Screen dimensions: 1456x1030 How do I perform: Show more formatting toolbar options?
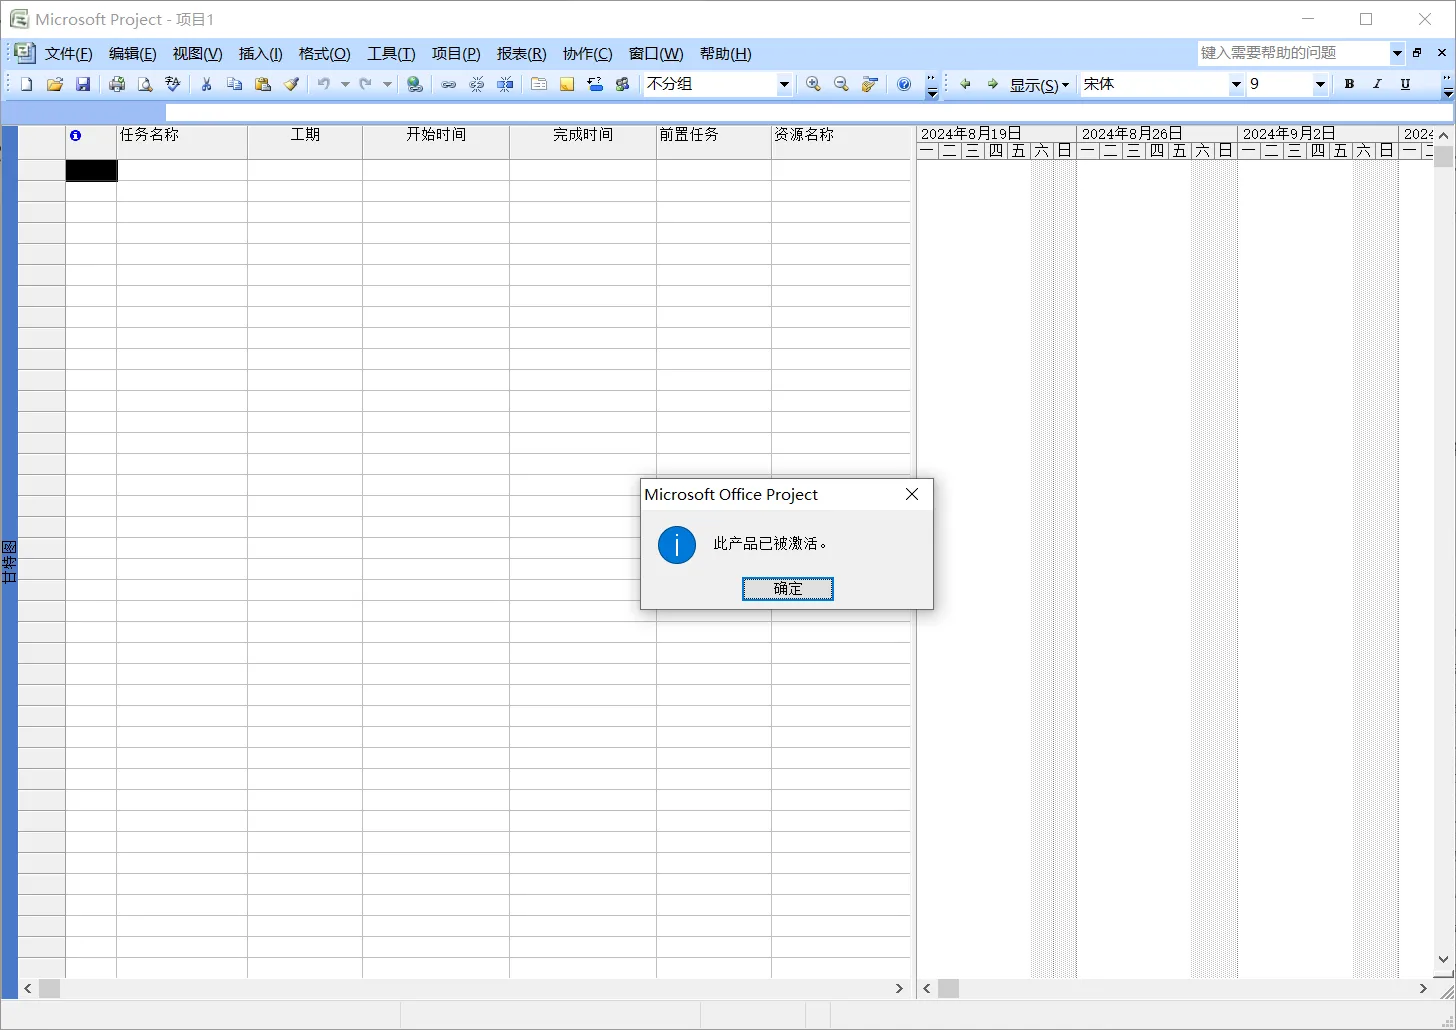tap(1447, 85)
